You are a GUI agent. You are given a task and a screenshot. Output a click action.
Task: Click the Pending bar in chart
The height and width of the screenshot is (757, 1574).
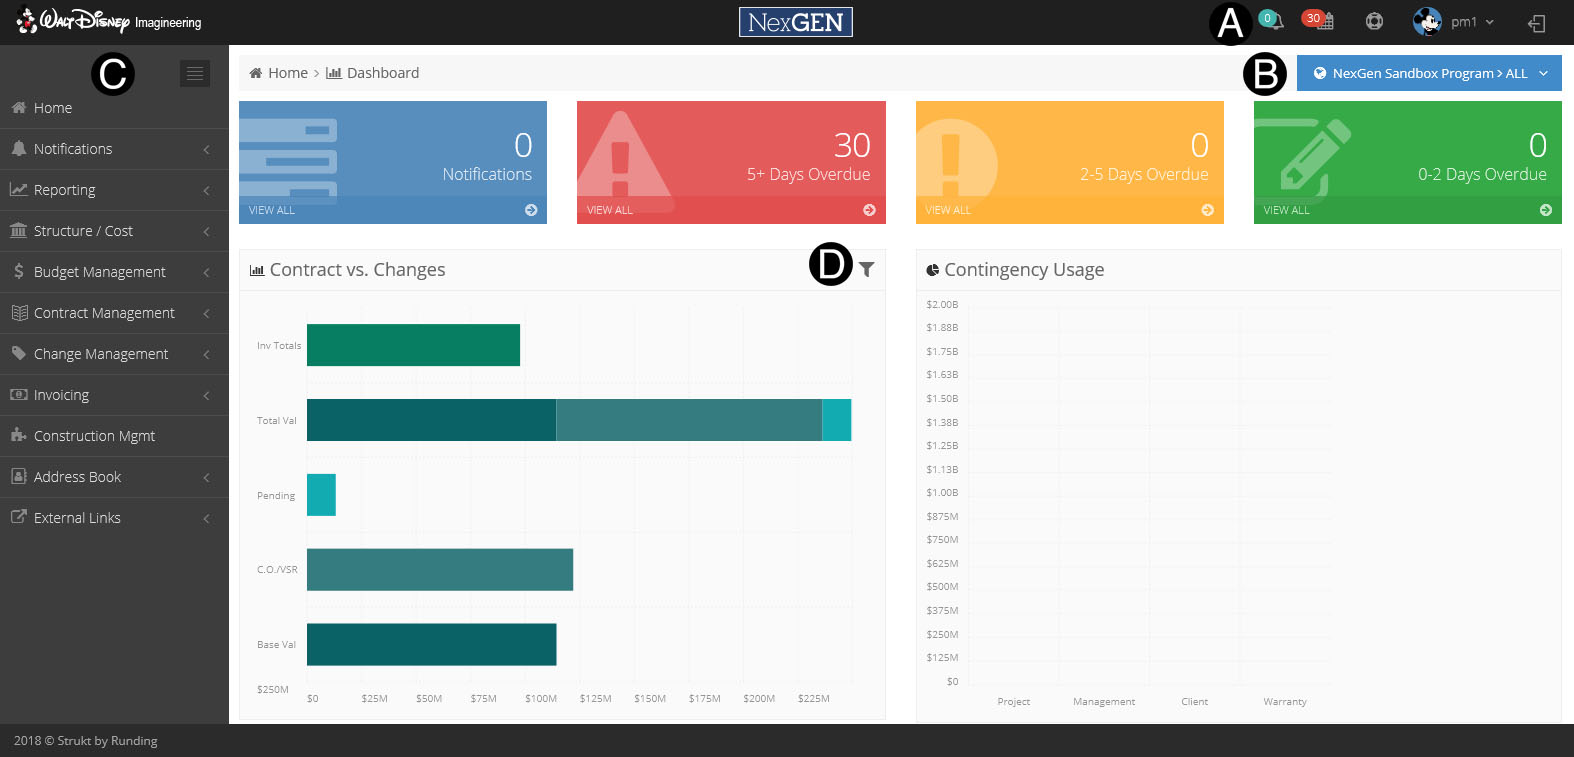click(x=321, y=495)
